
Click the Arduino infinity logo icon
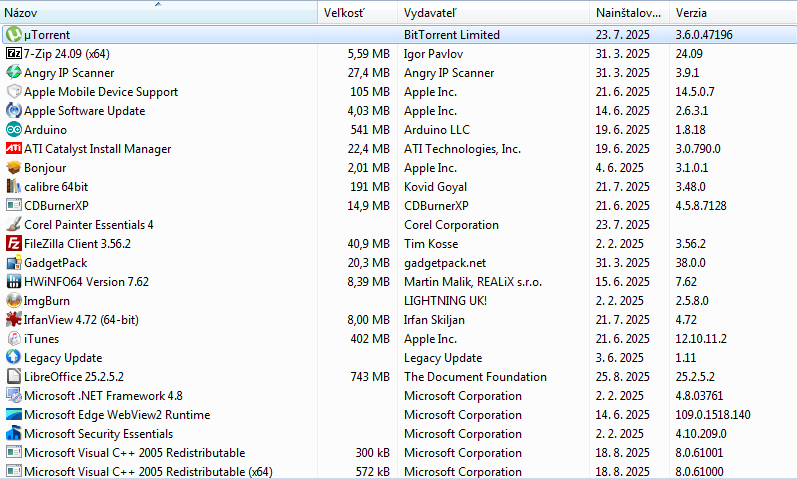[x=14, y=130]
